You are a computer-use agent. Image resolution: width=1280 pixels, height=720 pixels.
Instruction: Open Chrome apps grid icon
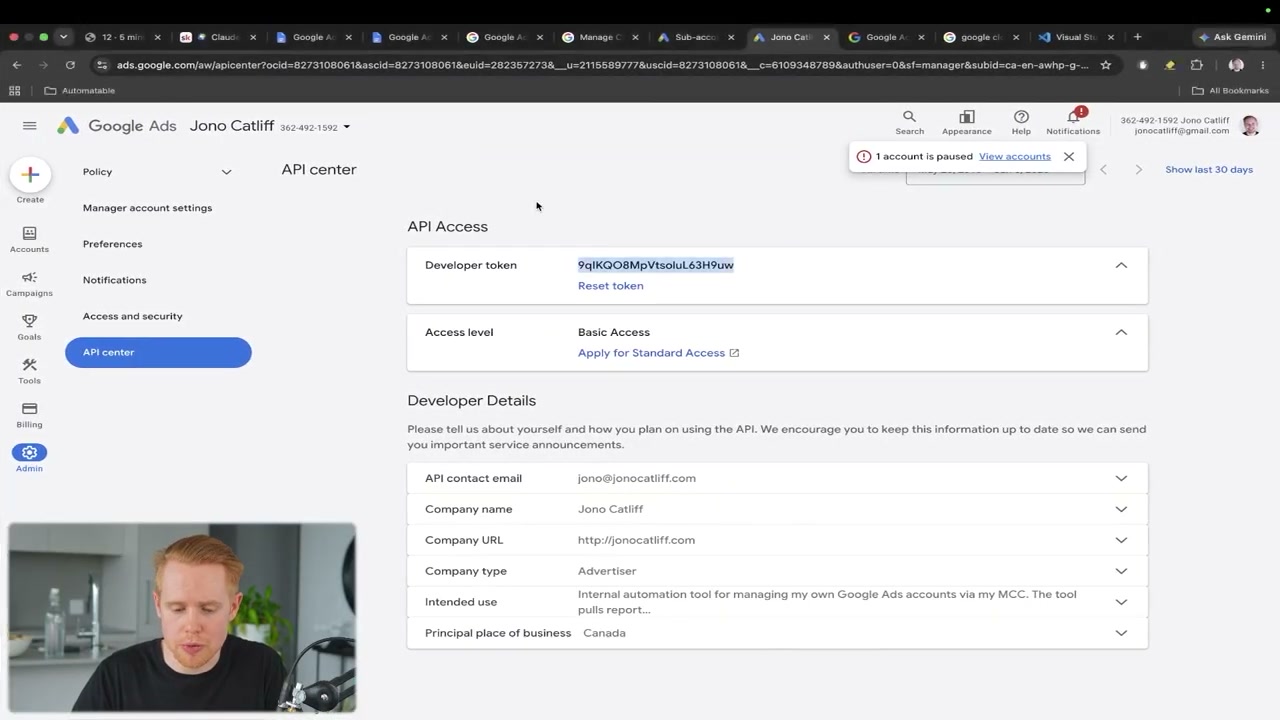(14, 91)
